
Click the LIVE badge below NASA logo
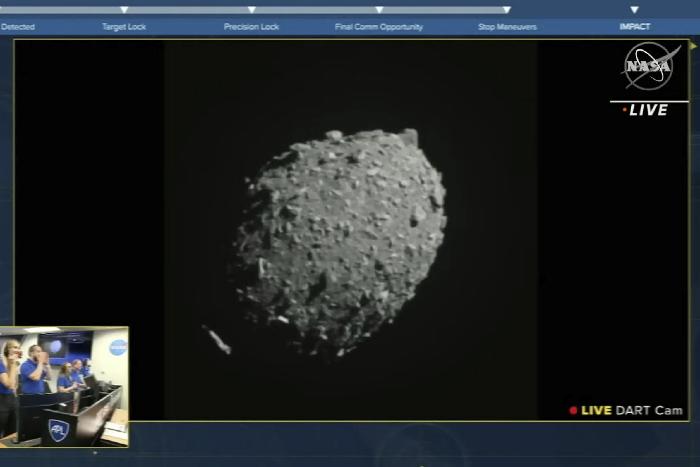(x=648, y=110)
